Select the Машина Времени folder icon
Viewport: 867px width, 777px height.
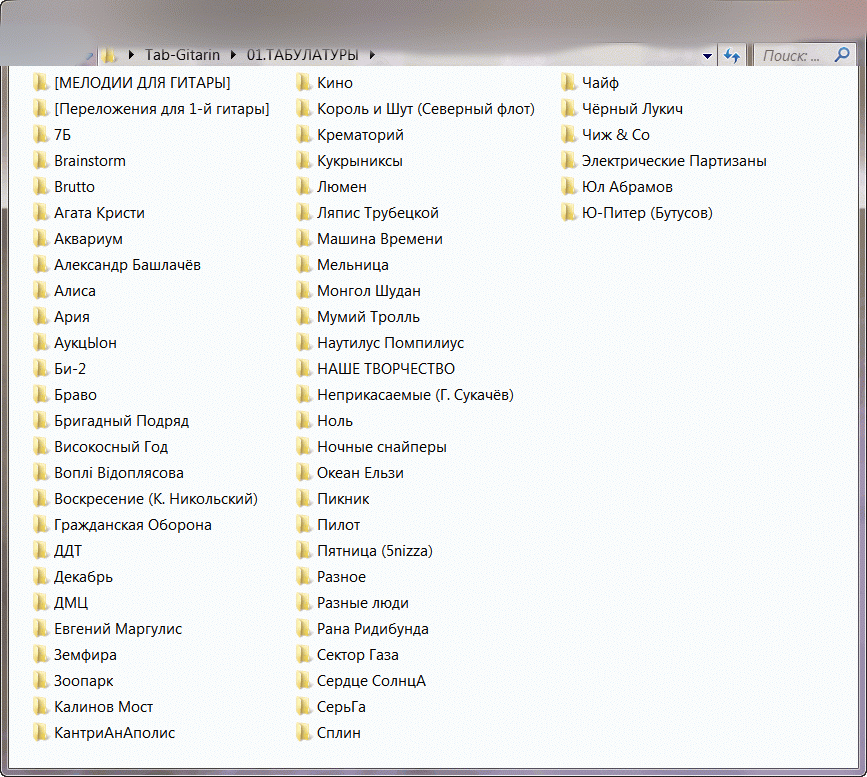click(x=304, y=238)
